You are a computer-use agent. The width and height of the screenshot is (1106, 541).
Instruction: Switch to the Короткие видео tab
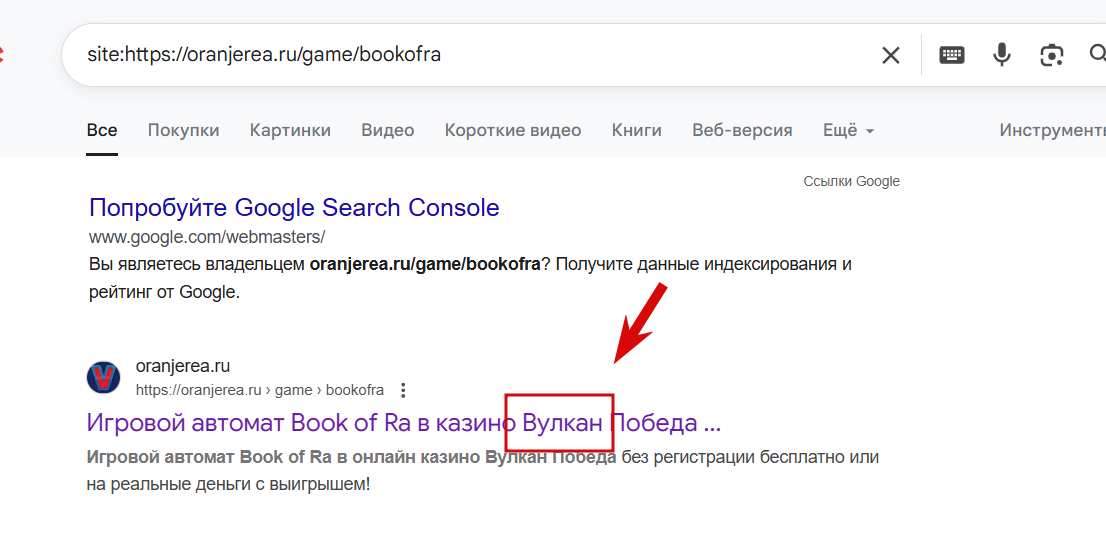coord(513,130)
